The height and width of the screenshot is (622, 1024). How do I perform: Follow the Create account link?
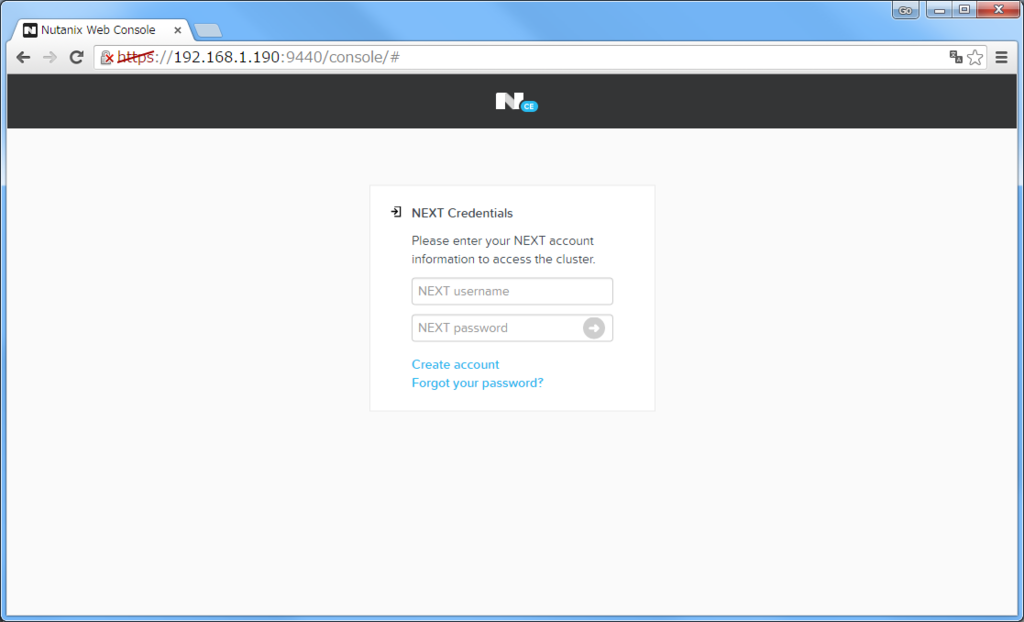(x=455, y=365)
